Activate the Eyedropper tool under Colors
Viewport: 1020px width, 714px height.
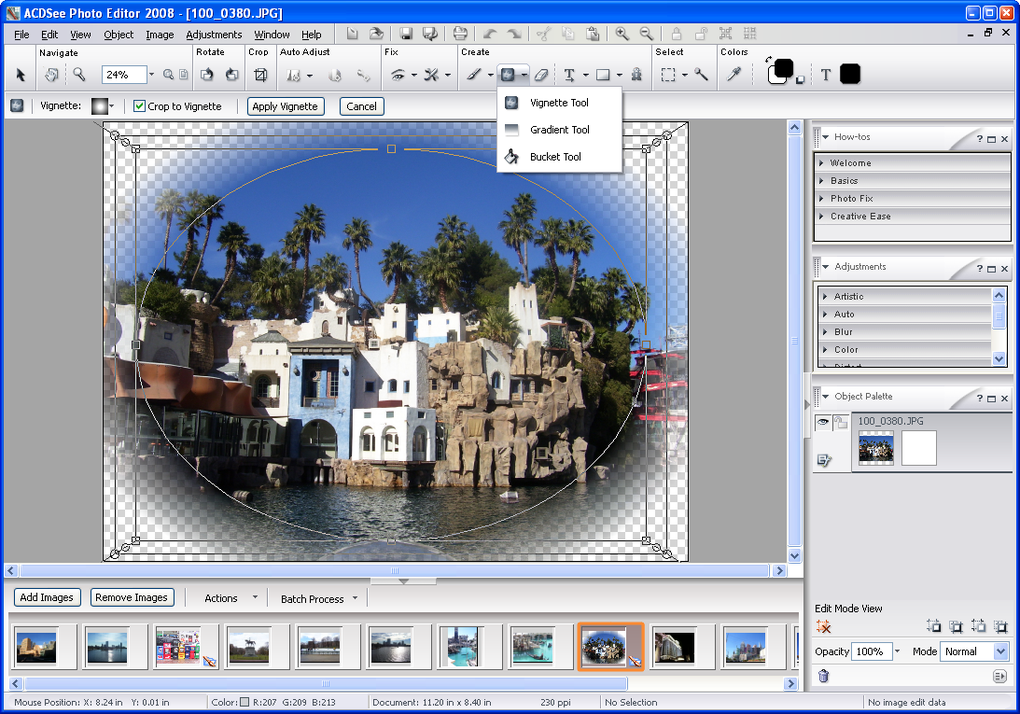pos(733,75)
